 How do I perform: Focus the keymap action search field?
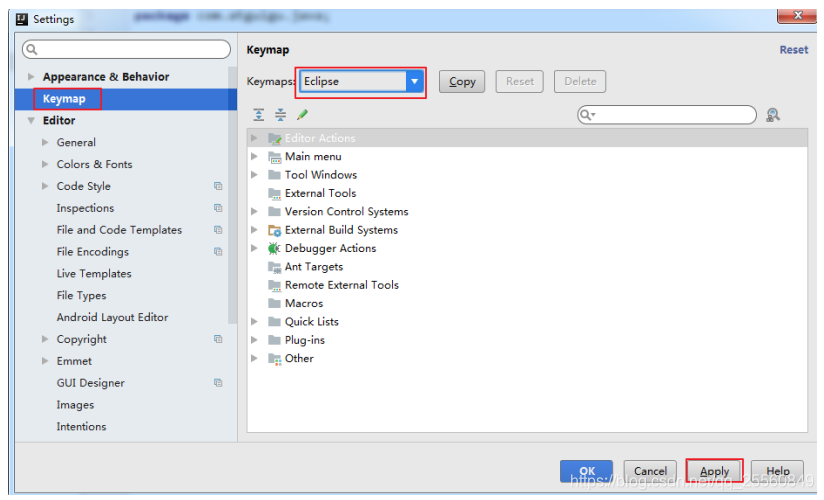coord(667,115)
